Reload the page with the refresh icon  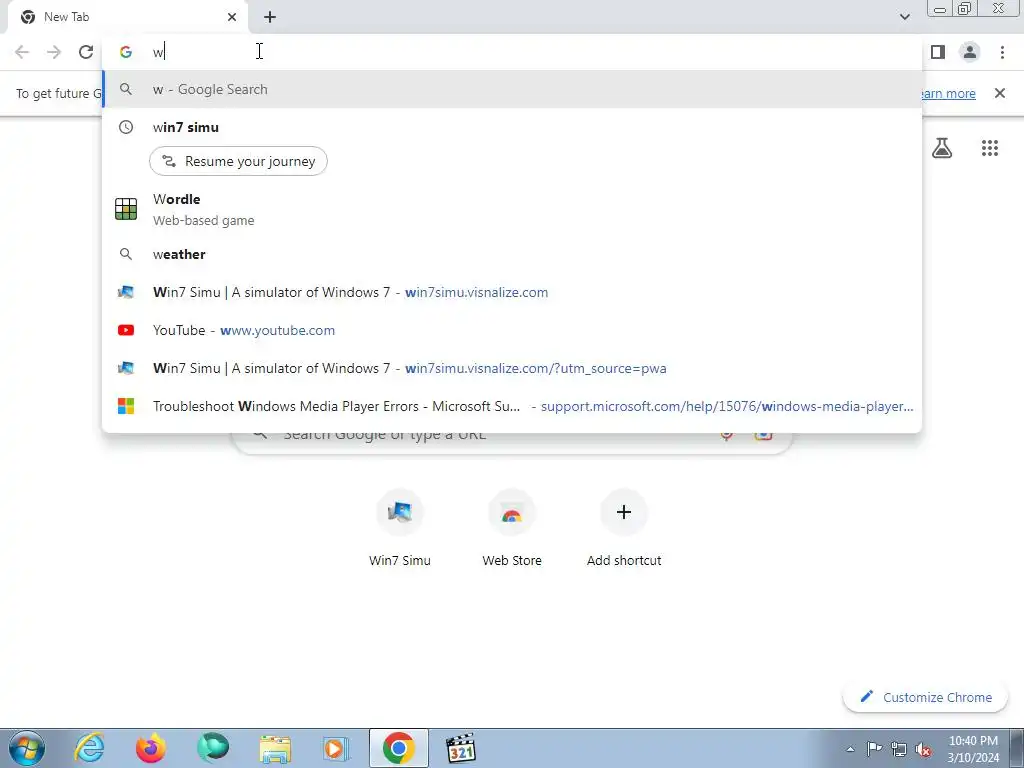coord(86,52)
